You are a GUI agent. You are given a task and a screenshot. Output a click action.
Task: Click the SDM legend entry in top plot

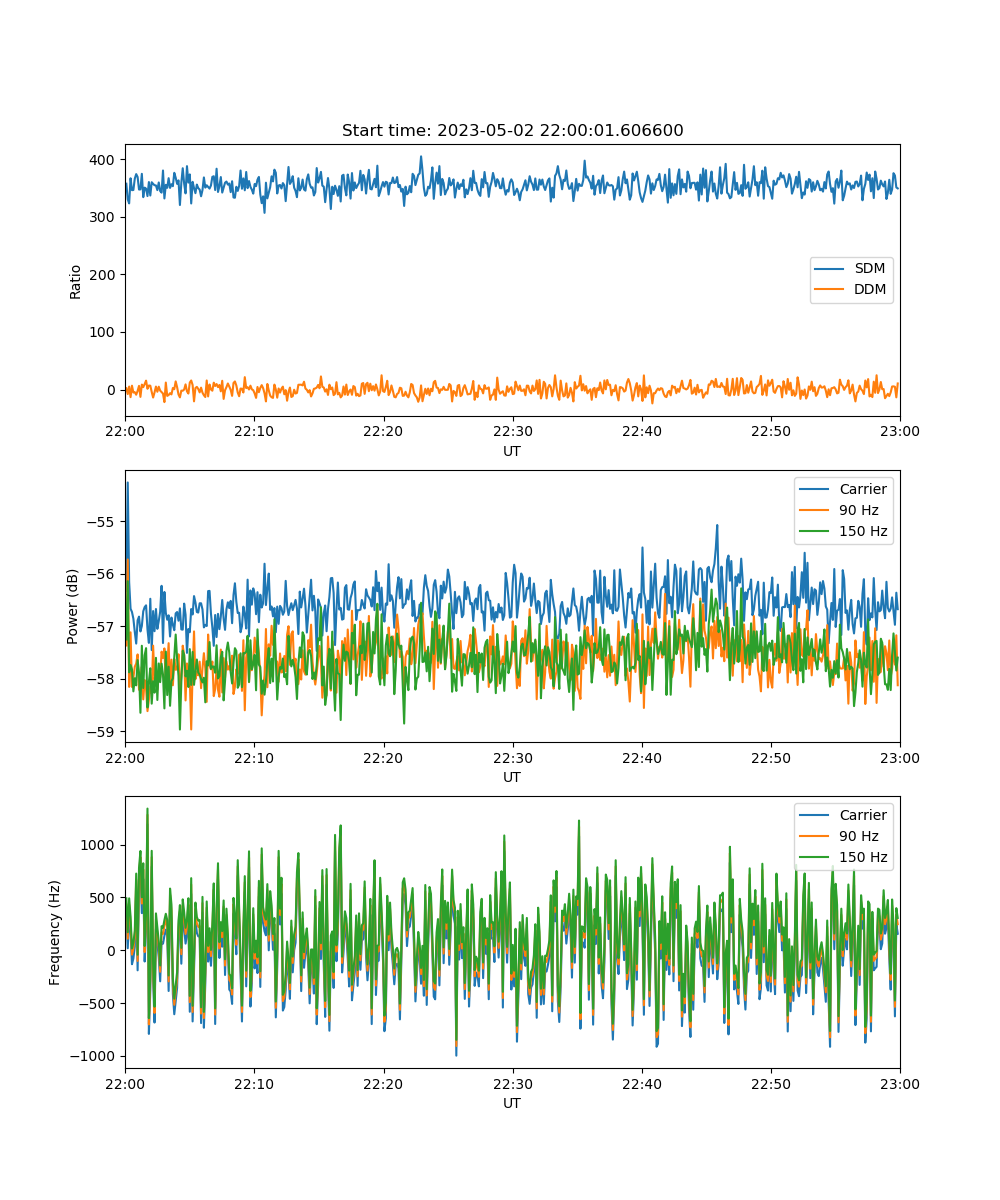(x=869, y=268)
